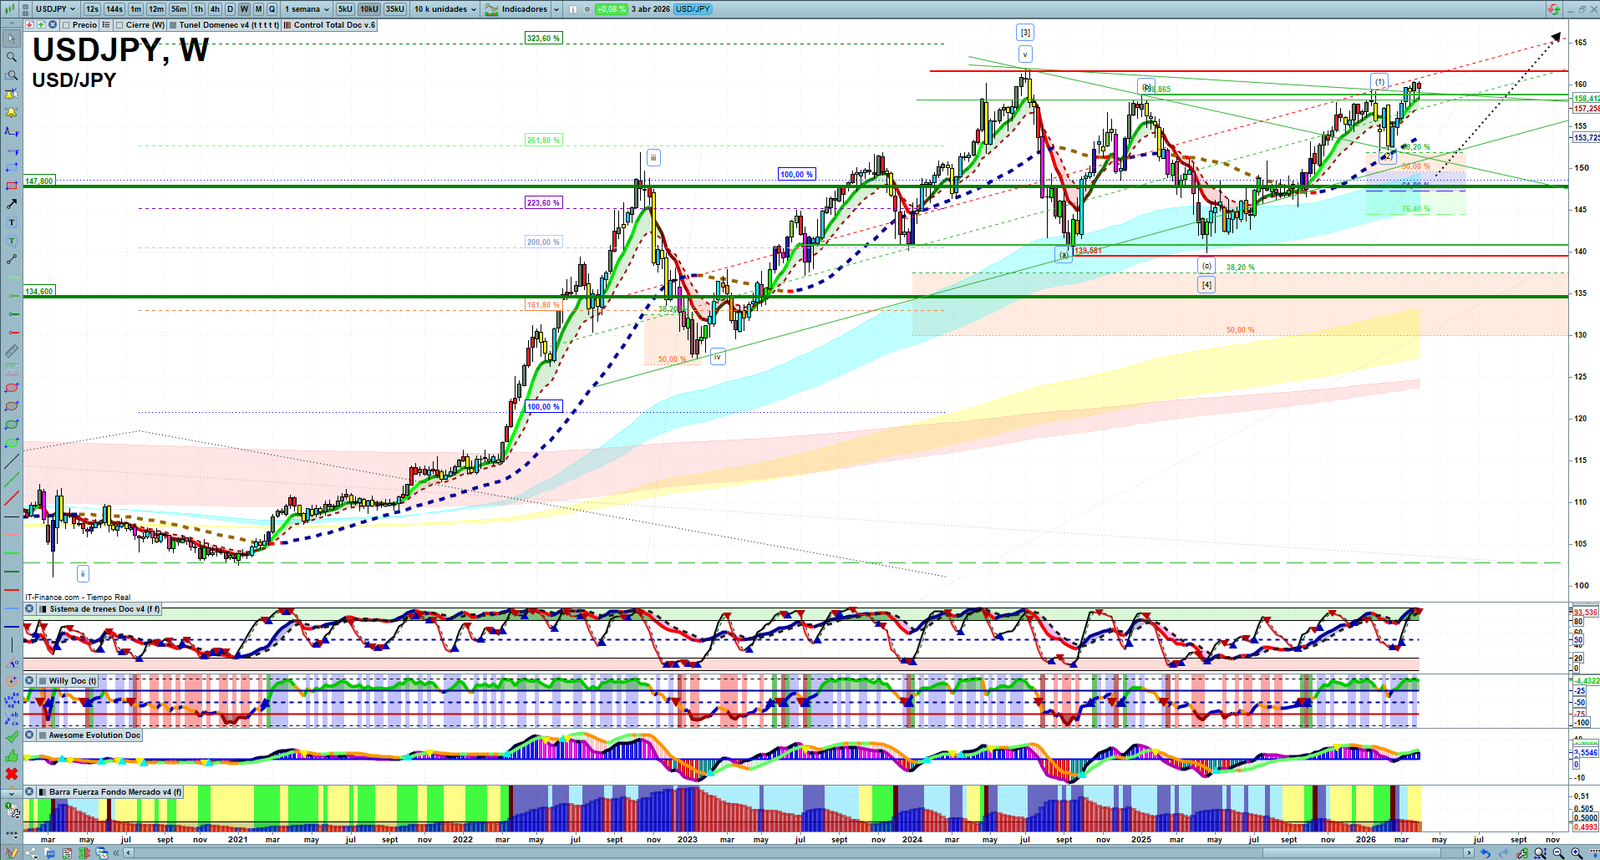Click the red X delete-drawings tool

point(11,774)
